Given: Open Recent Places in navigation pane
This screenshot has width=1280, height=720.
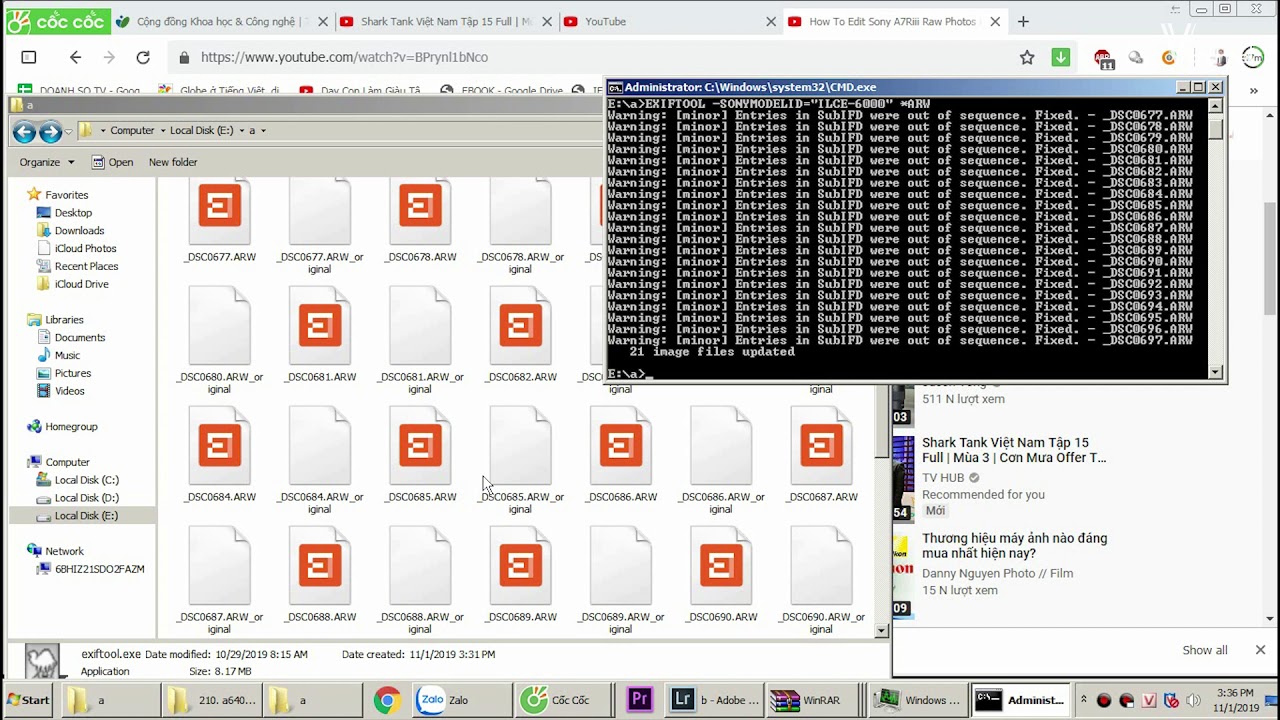Looking at the screenshot, I should coord(86,267).
